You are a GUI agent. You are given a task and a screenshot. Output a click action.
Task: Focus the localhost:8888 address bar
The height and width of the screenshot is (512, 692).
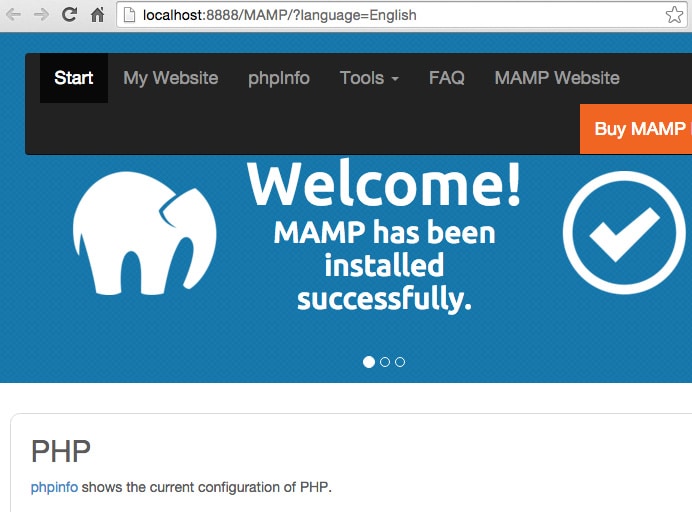click(402, 15)
